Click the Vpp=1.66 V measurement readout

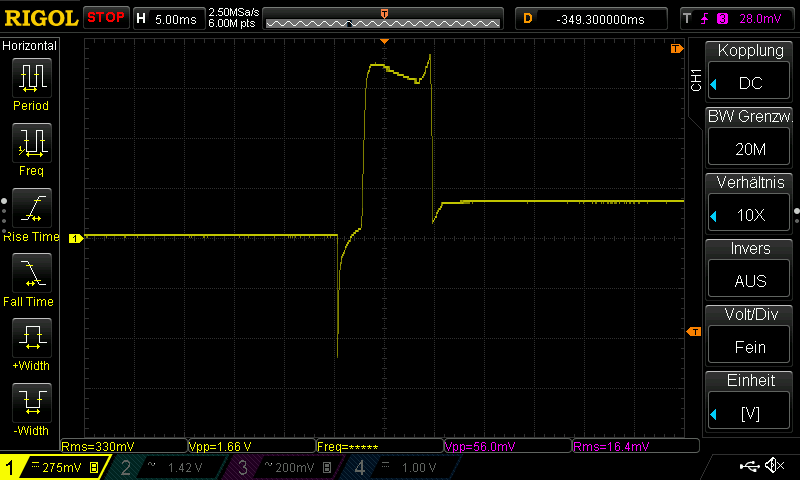pos(252,446)
